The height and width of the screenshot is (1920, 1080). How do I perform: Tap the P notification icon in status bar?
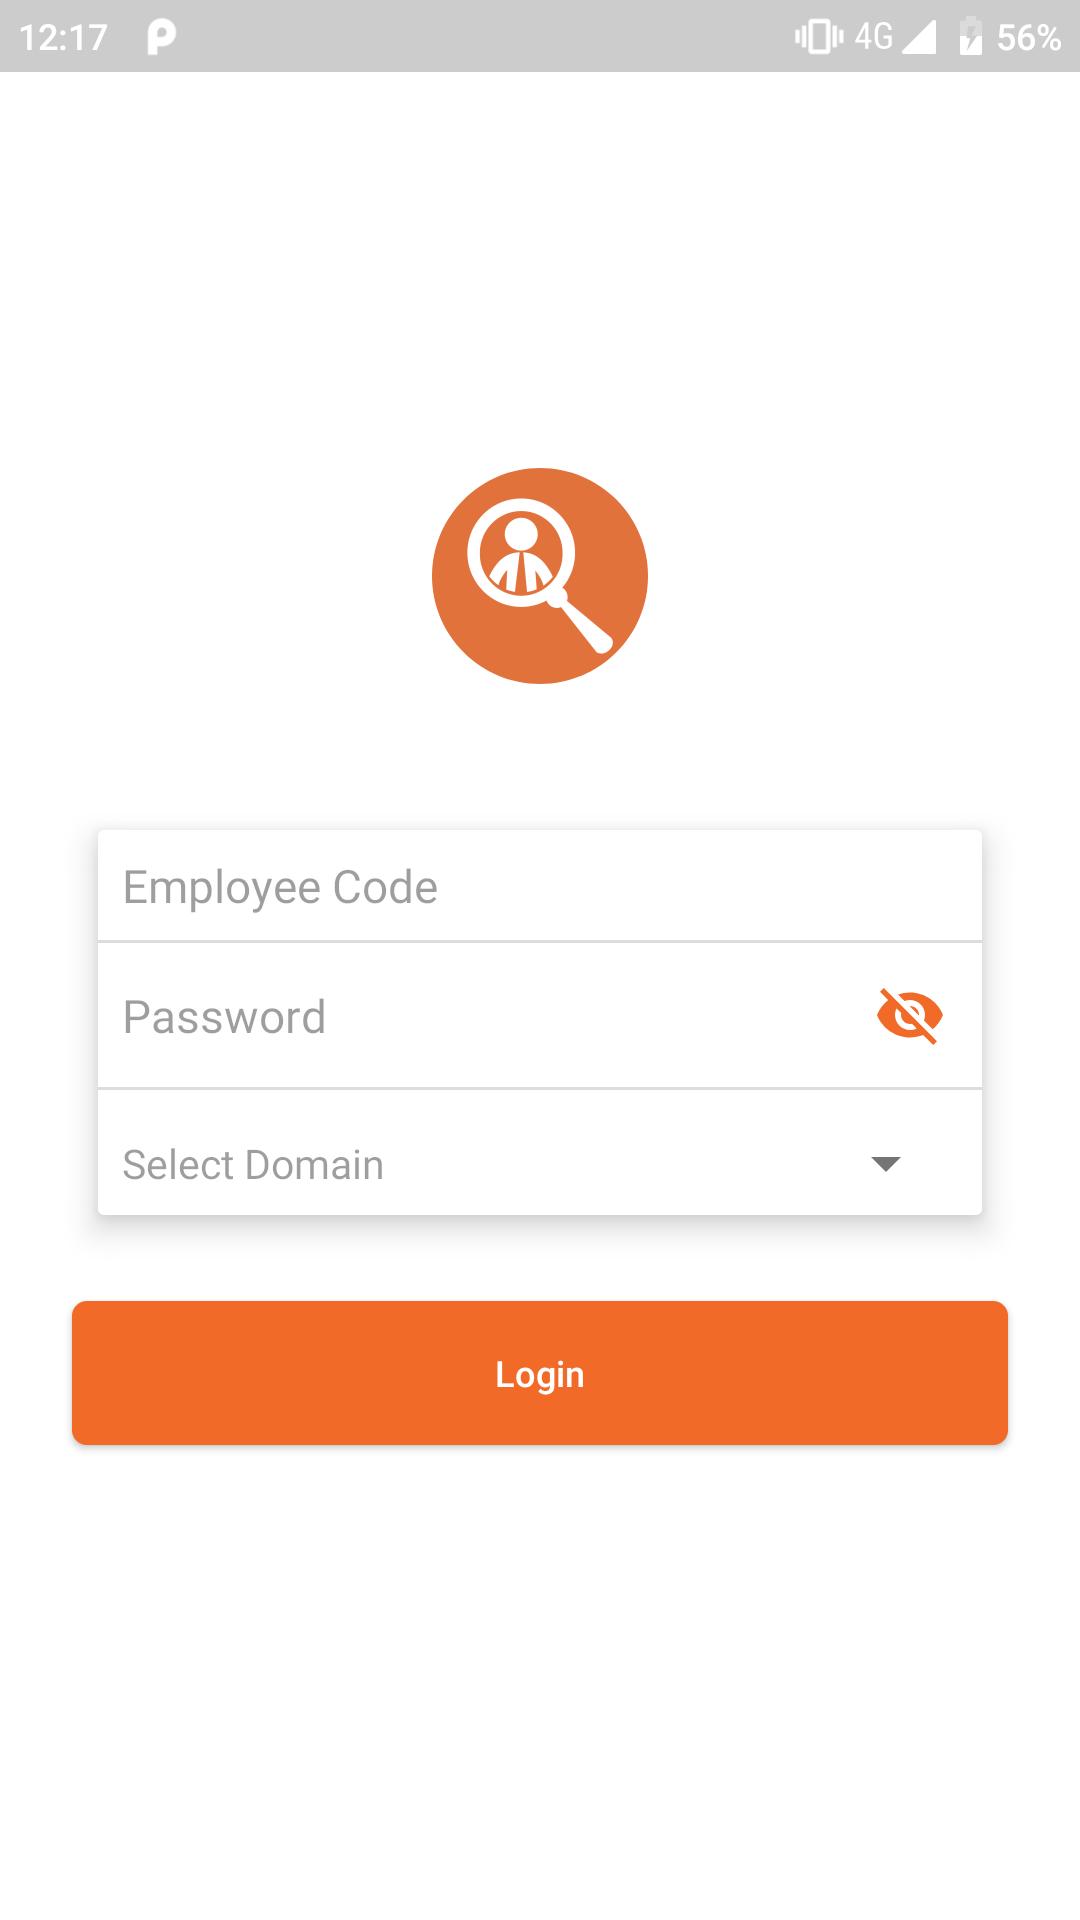point(161,37)
